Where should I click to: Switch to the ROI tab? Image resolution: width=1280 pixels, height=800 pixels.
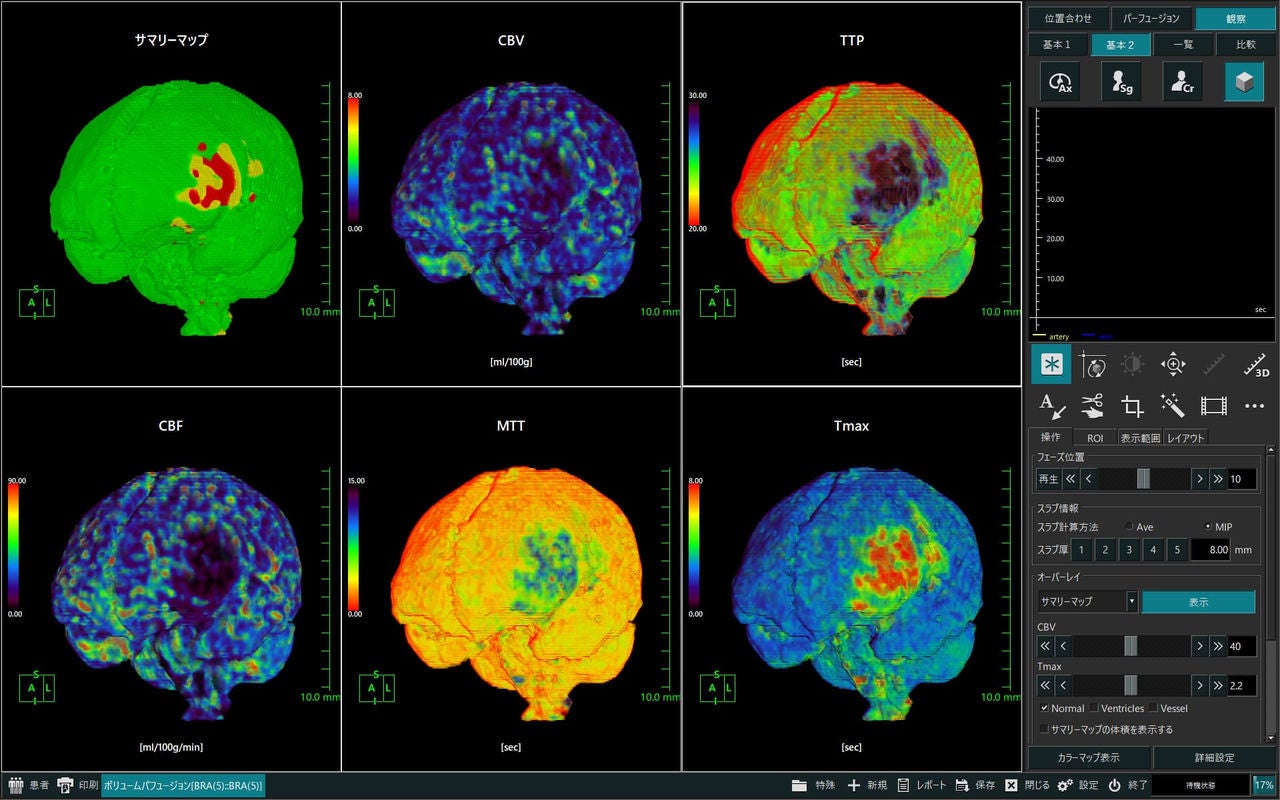(x=1095, y=437)
